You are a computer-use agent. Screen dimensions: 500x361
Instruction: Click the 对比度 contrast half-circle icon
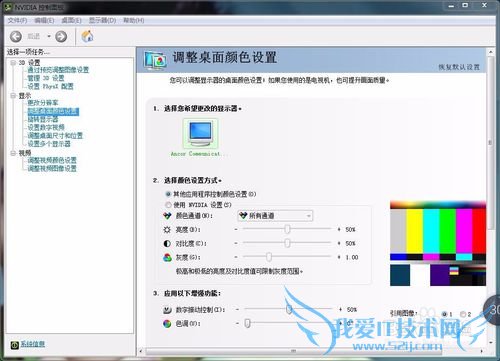tap(167, 244)
